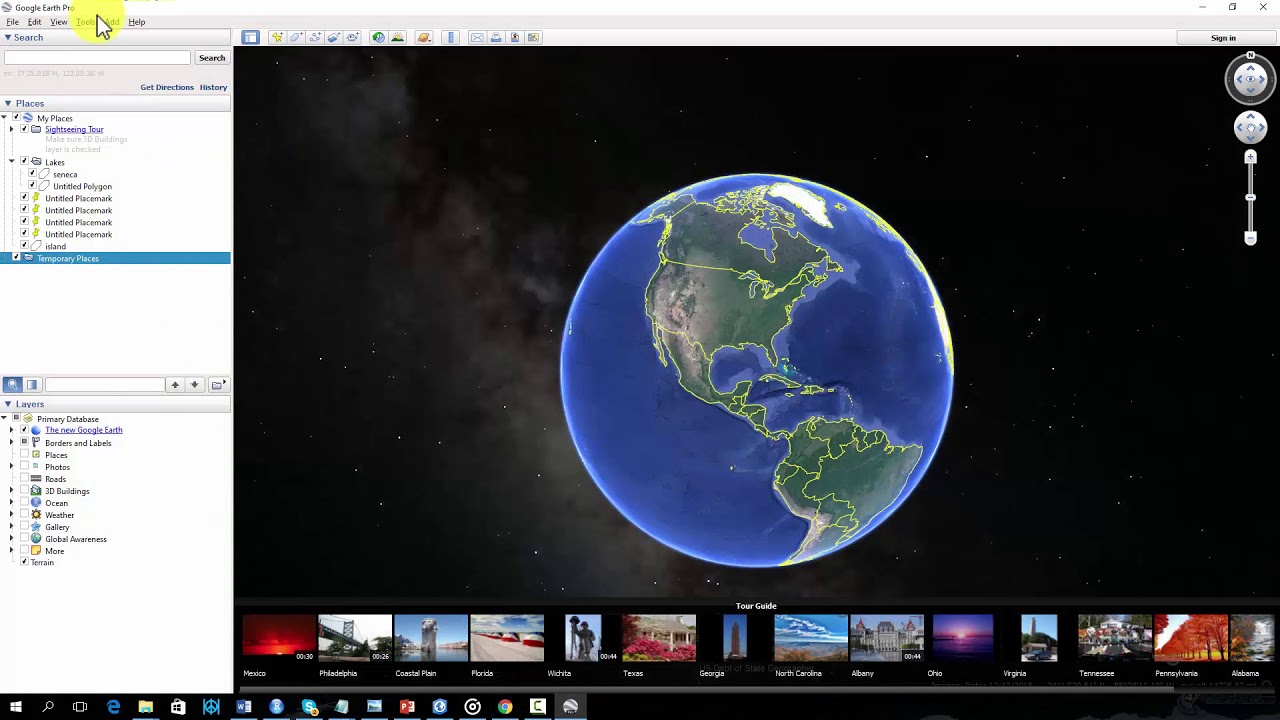Uncheck the seneca polygon checkbox

(32, 174)
